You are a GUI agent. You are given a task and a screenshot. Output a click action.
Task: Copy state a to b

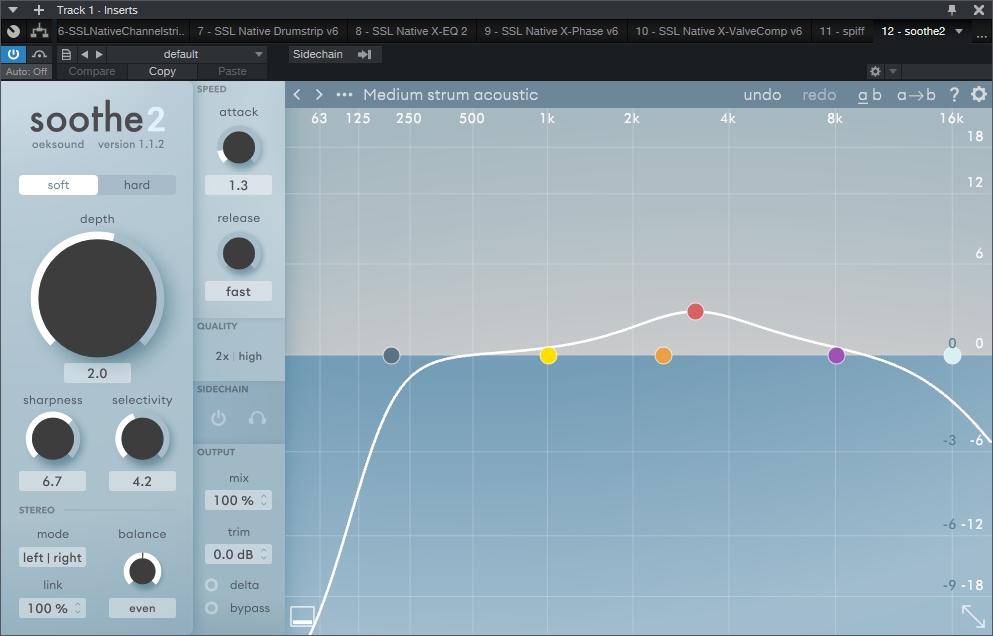916,95
